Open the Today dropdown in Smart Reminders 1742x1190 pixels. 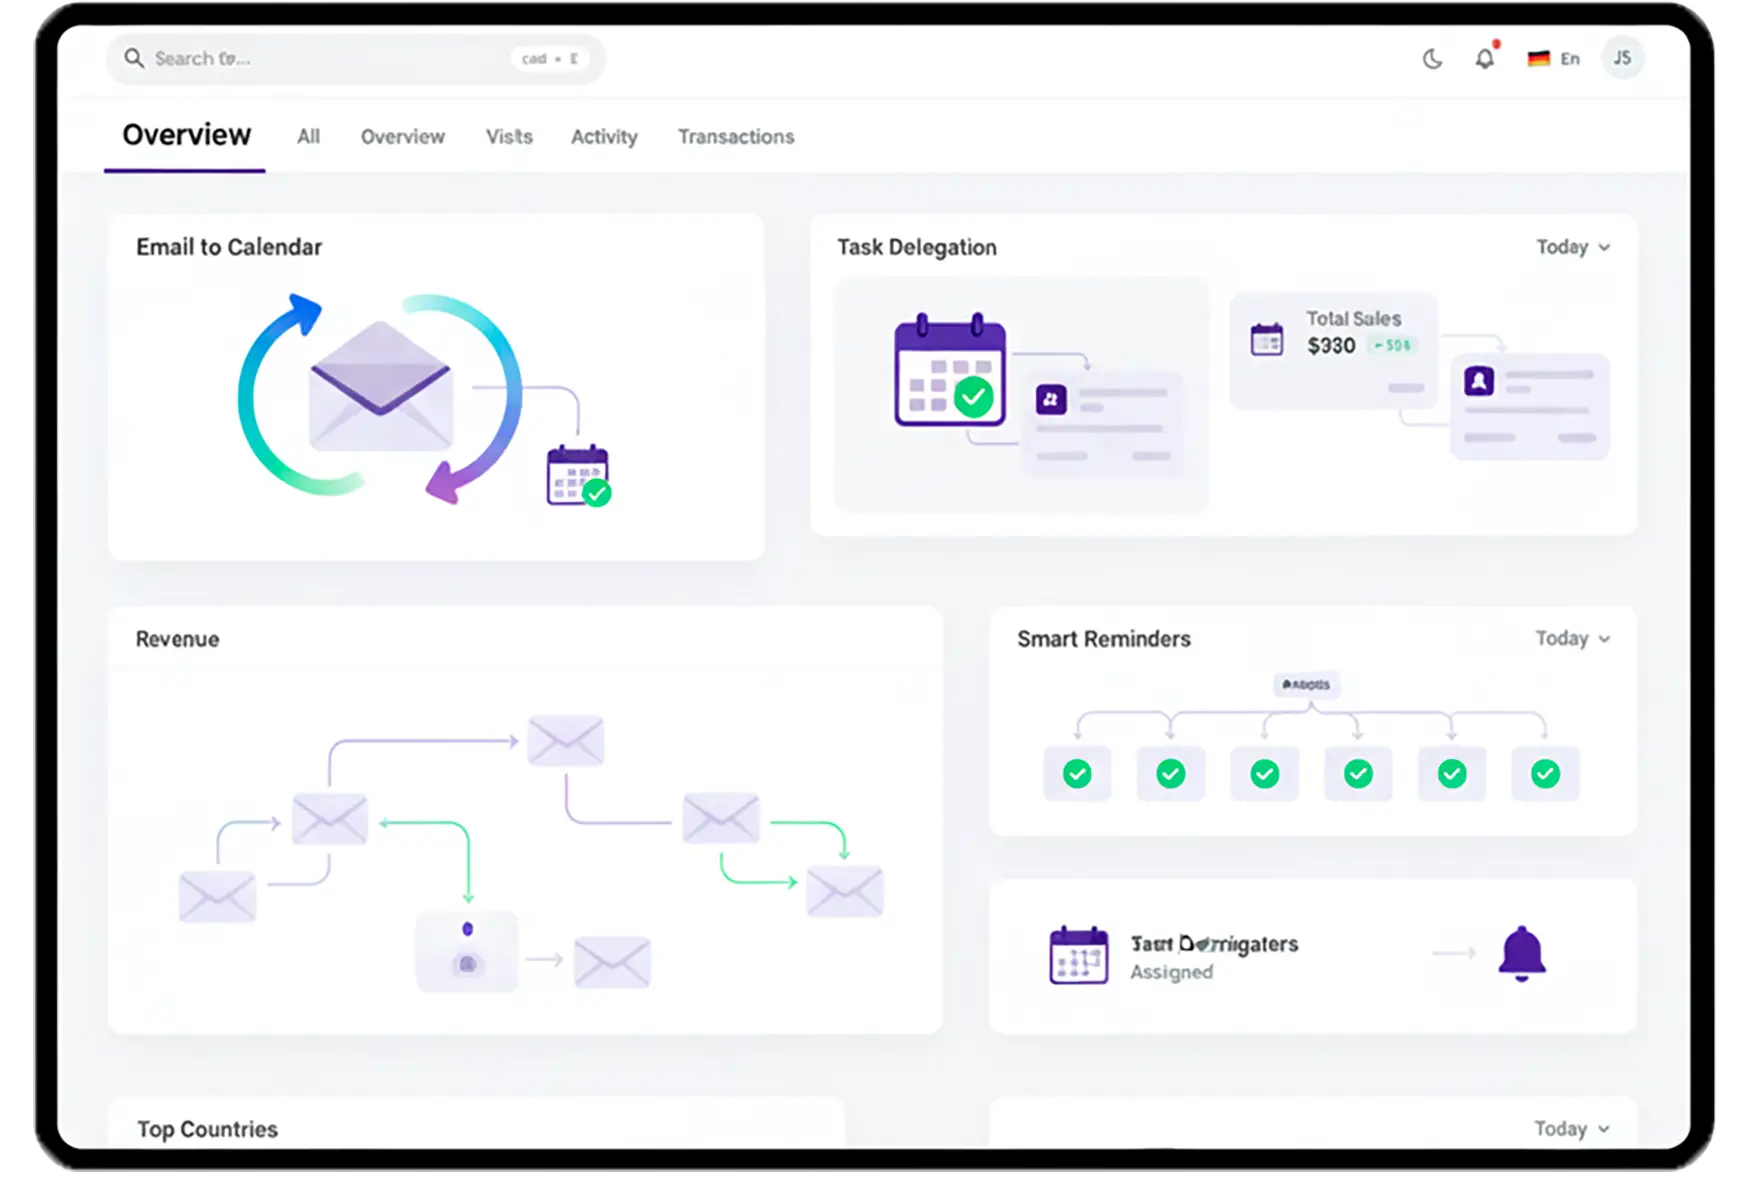(1573, 639)
